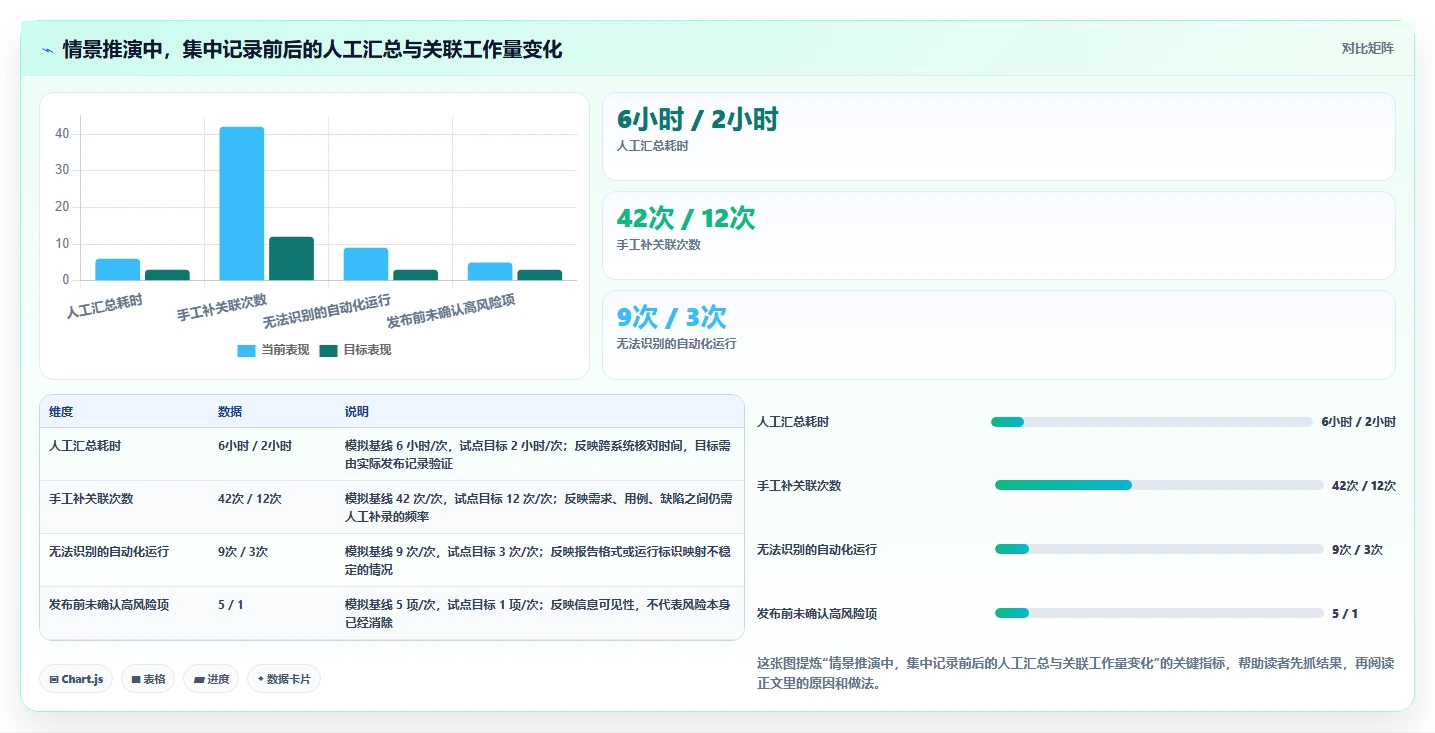Click the dark green 人工汇总耗时 bar
1435x733 pixels.
167,275
